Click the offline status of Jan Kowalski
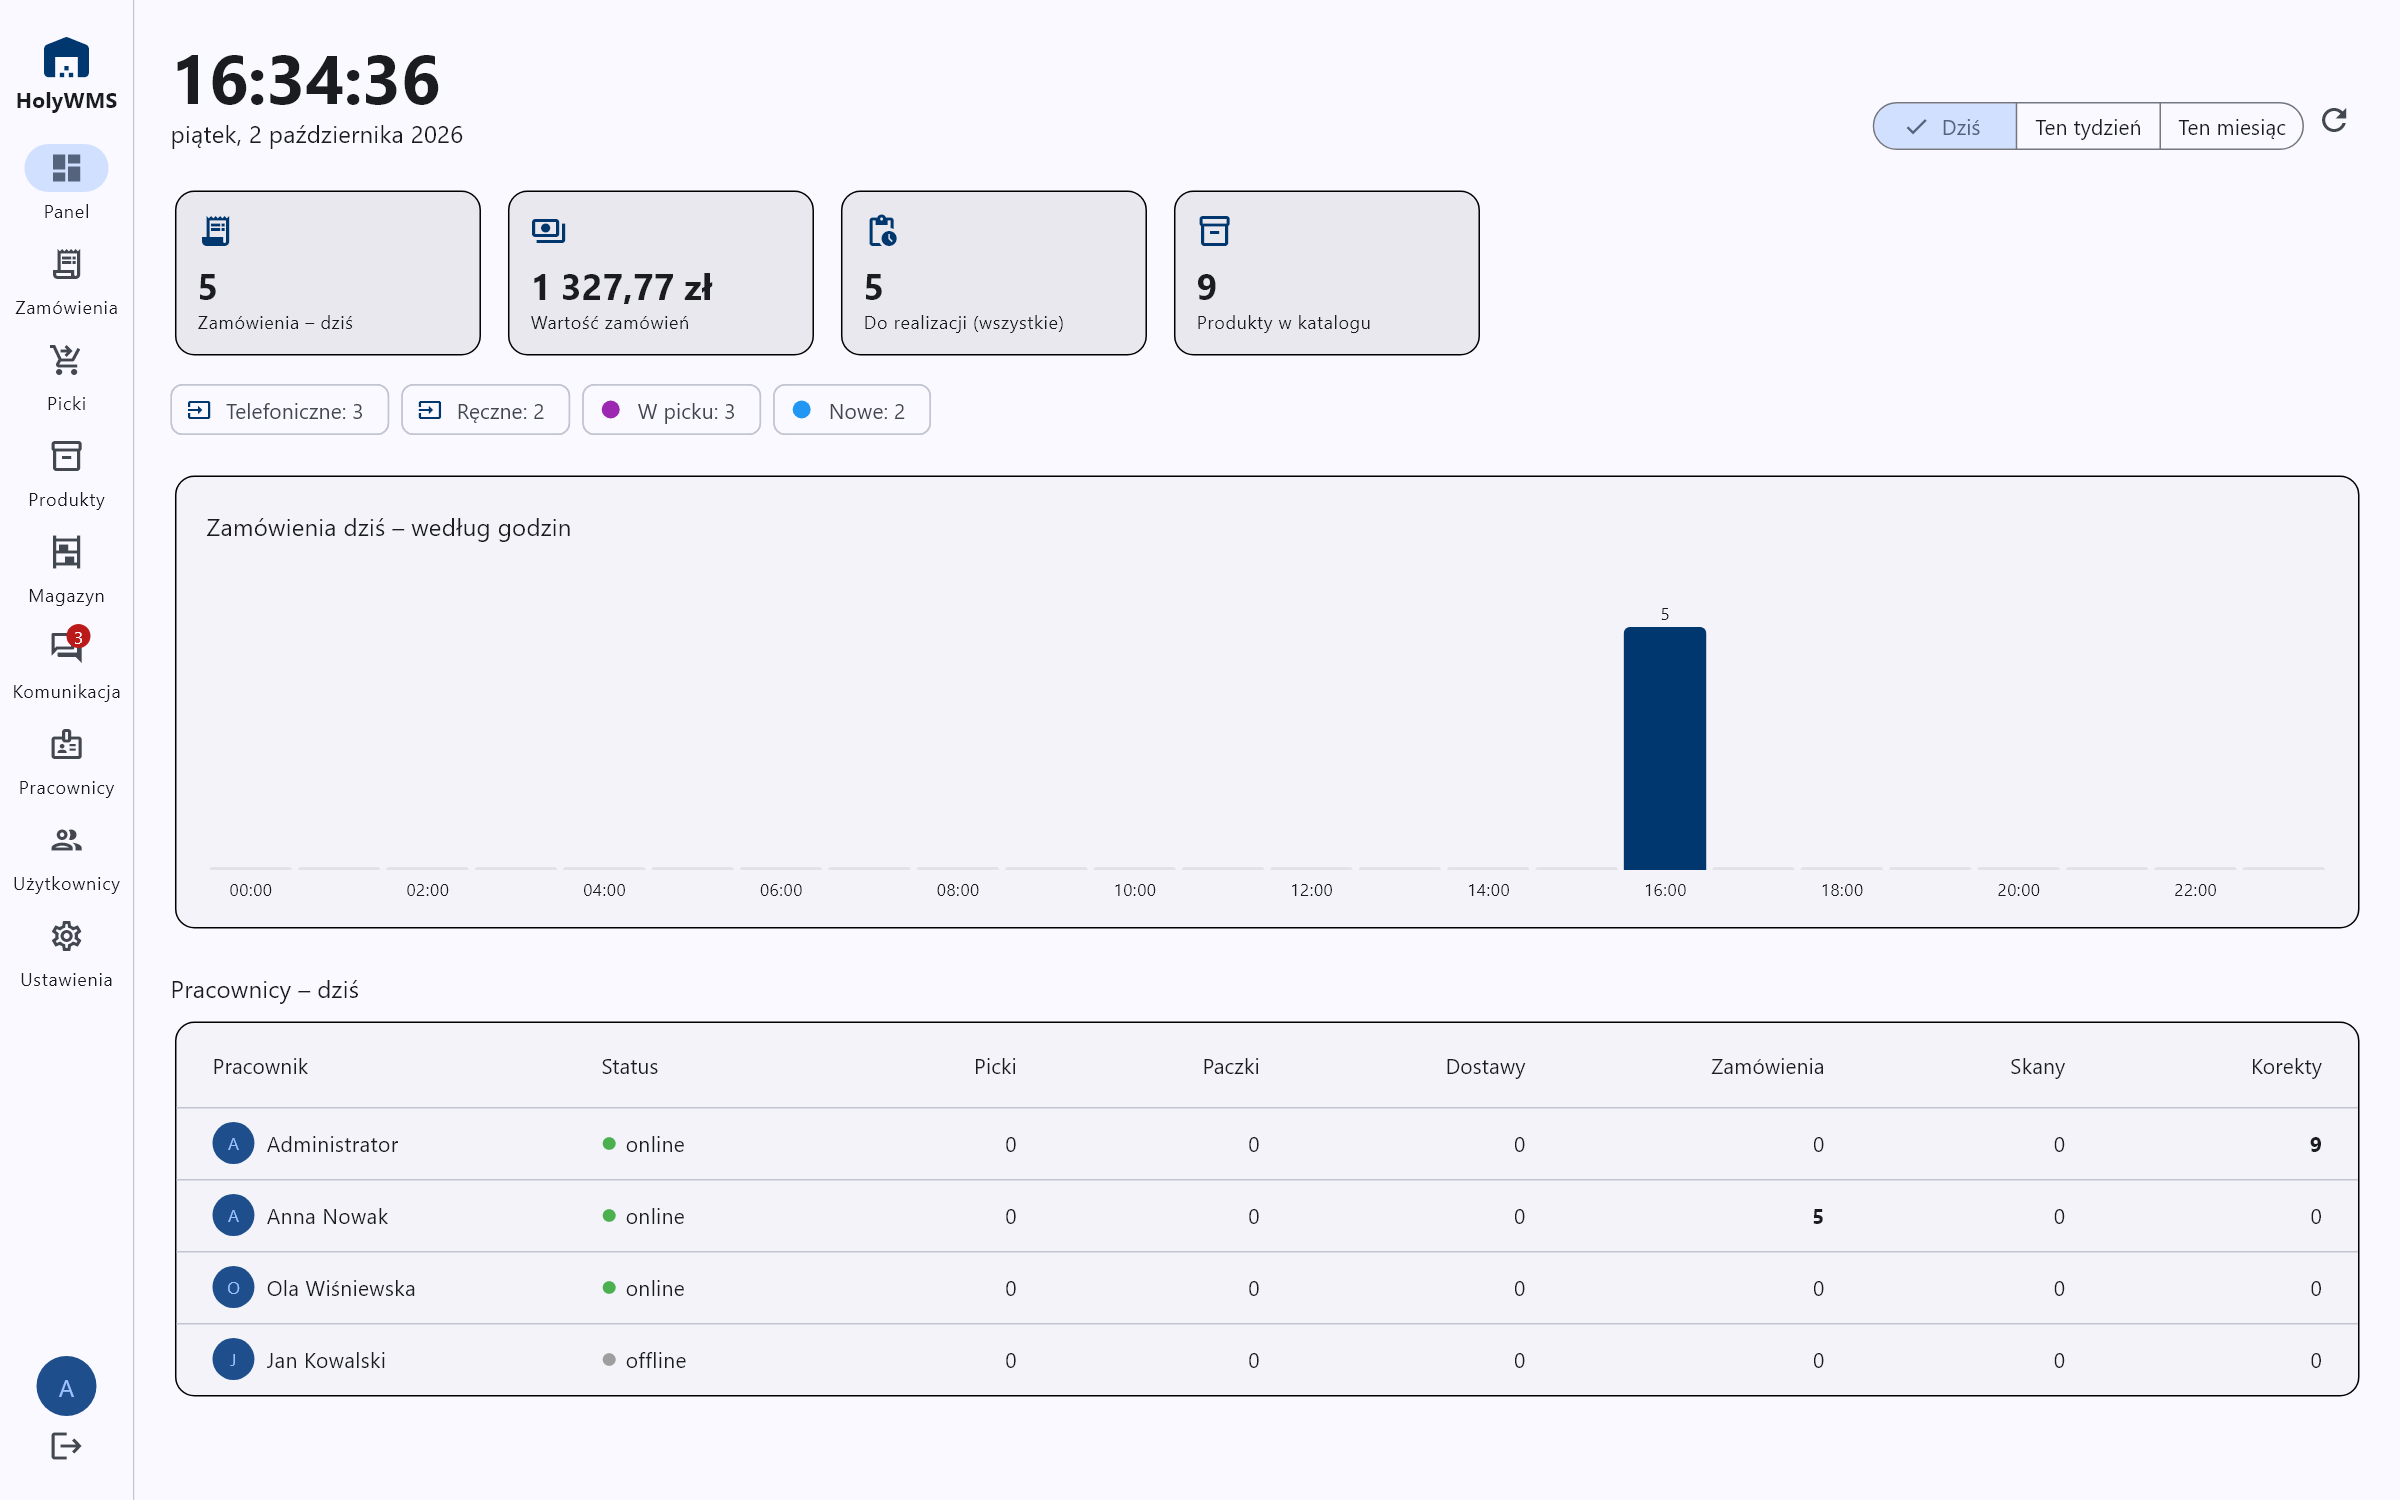2400x1500 pixels. pyautogui.click(x=645, y=1360)
